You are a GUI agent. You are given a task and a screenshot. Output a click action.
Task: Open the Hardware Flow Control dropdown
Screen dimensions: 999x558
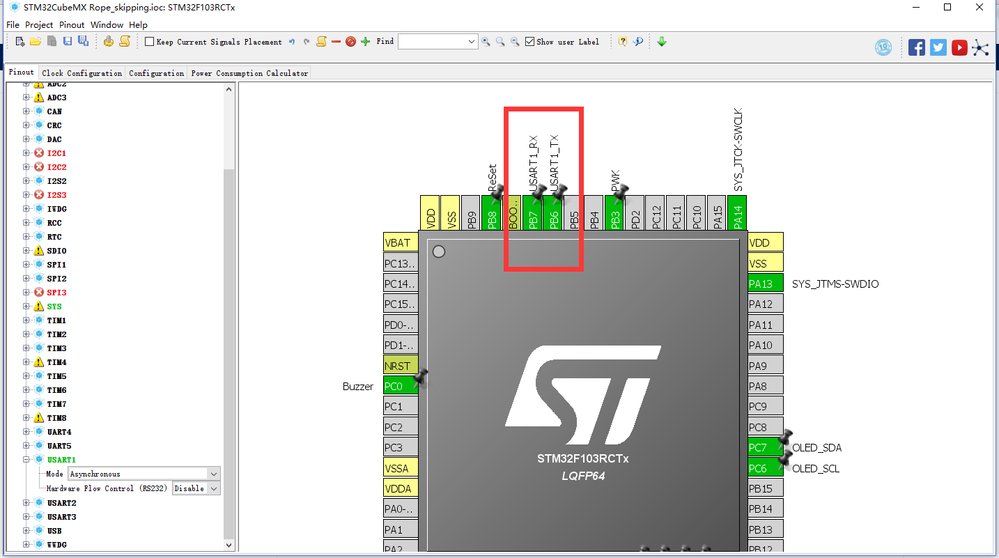coord(213,489)
